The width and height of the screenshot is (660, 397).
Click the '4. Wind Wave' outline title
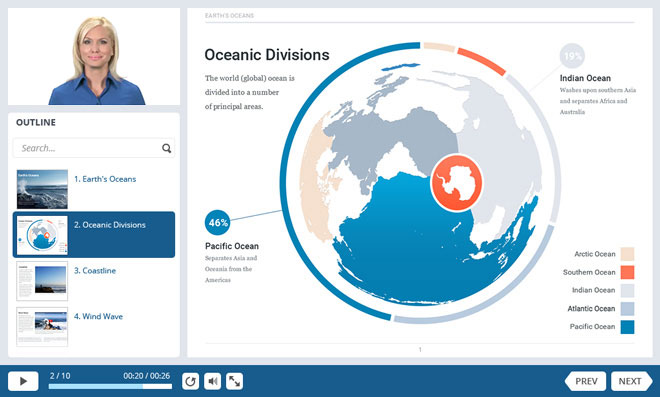[98, 317]
